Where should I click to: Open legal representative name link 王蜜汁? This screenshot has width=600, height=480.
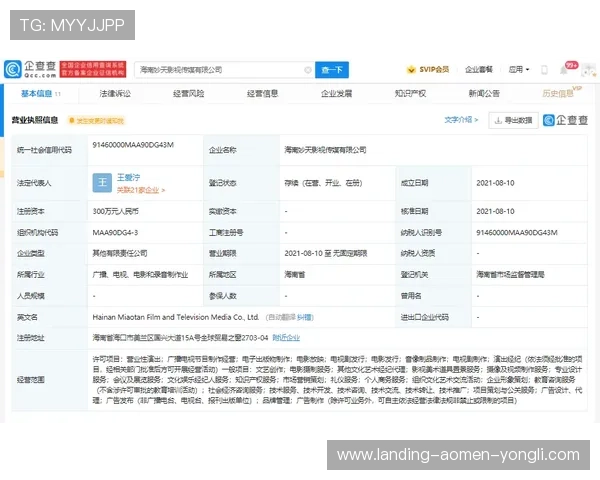click(x=129, y=177)
